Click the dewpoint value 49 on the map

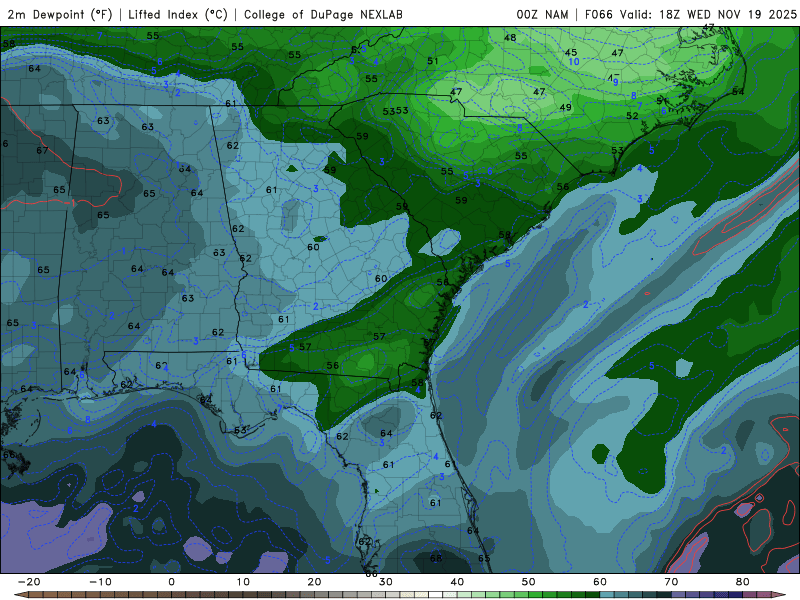[565, 107]
